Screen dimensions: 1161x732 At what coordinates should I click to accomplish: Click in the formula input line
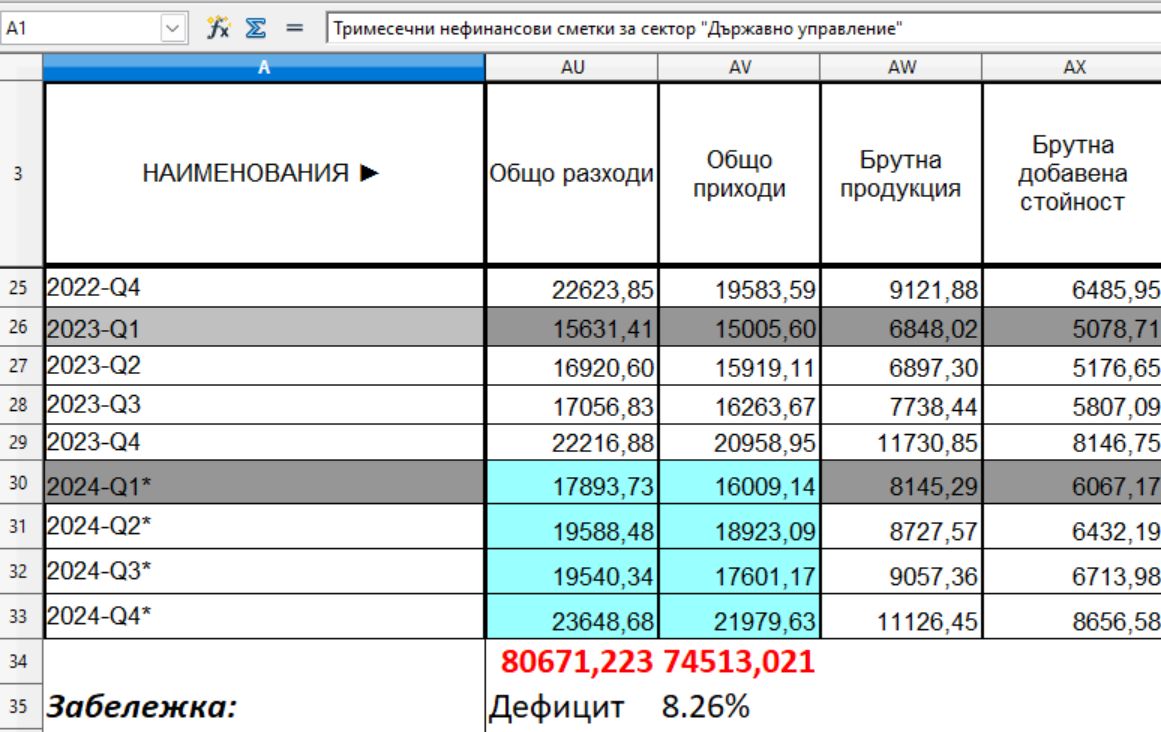[740, 29]
